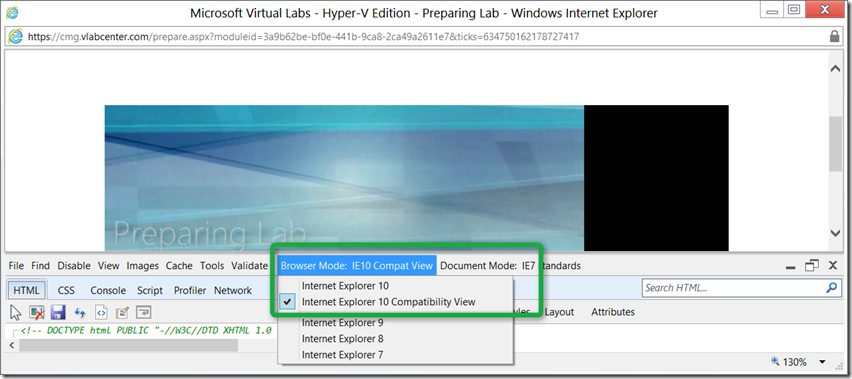Switch to the Script tab
Viewport: 852px width, 379px height.
(x=150, y=290)
